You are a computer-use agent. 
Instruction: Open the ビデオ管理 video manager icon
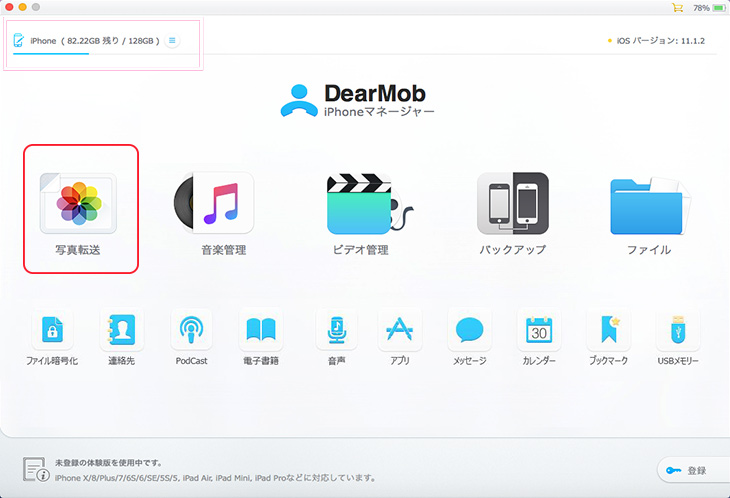(370, 204)
